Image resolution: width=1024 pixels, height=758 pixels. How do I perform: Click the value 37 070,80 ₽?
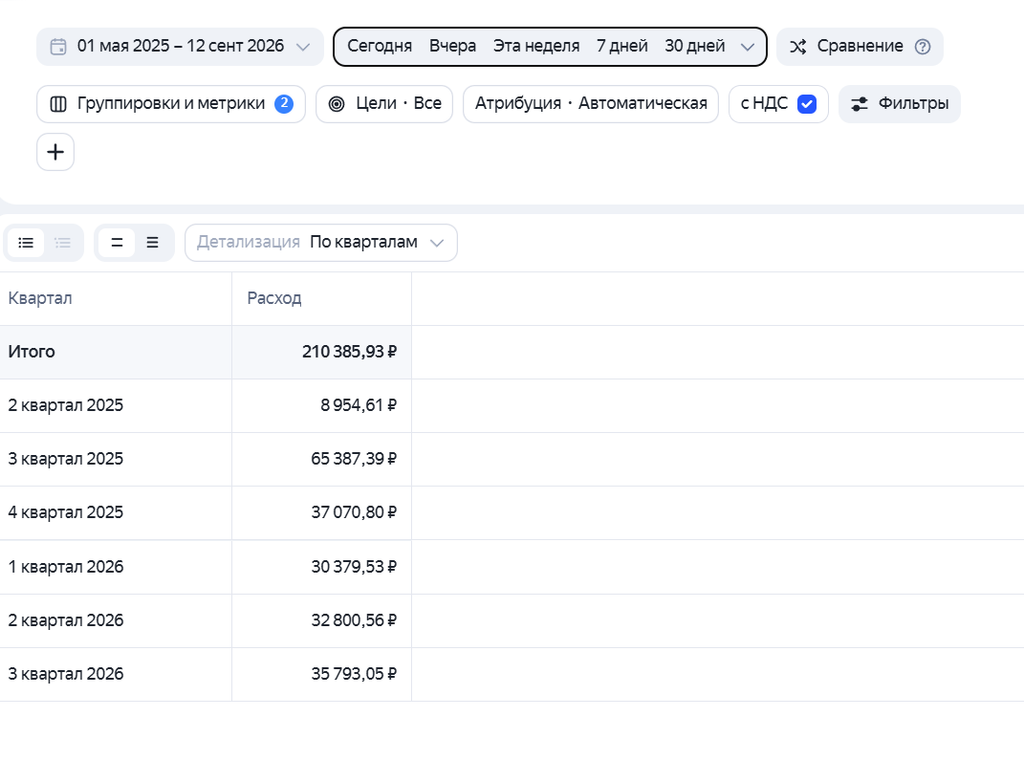point(354,513)
